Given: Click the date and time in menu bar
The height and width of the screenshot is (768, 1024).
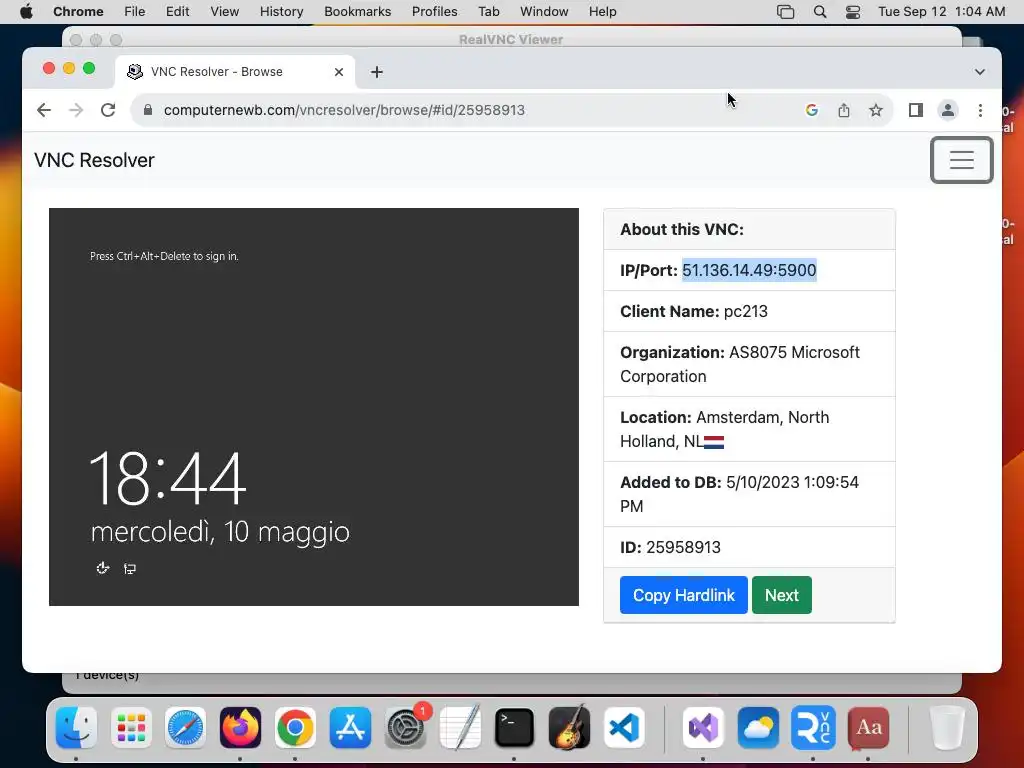Looking at the screenshot, I should [x=941, y=12].
